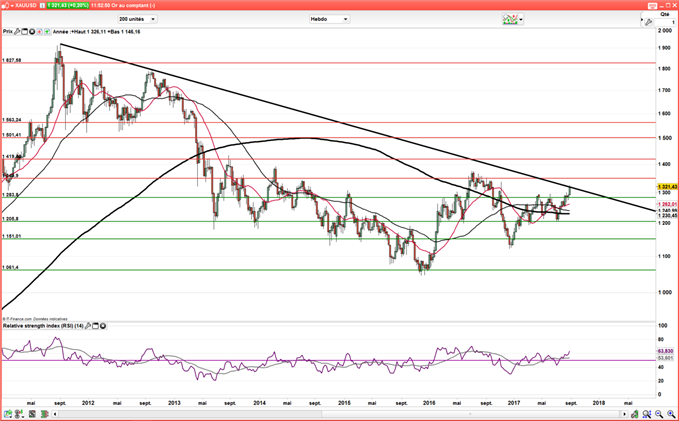Click the fourth bottom-left toolbar icon
The image size is (679, 421).
pyautogui.click(x=44, y=414)
